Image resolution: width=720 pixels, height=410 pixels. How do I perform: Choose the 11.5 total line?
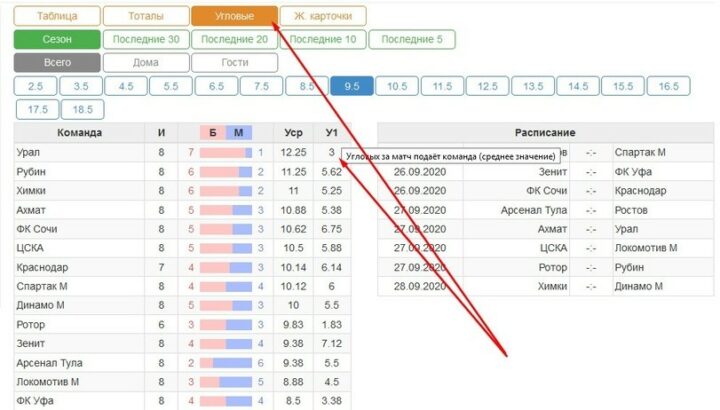tap(442, 86)
